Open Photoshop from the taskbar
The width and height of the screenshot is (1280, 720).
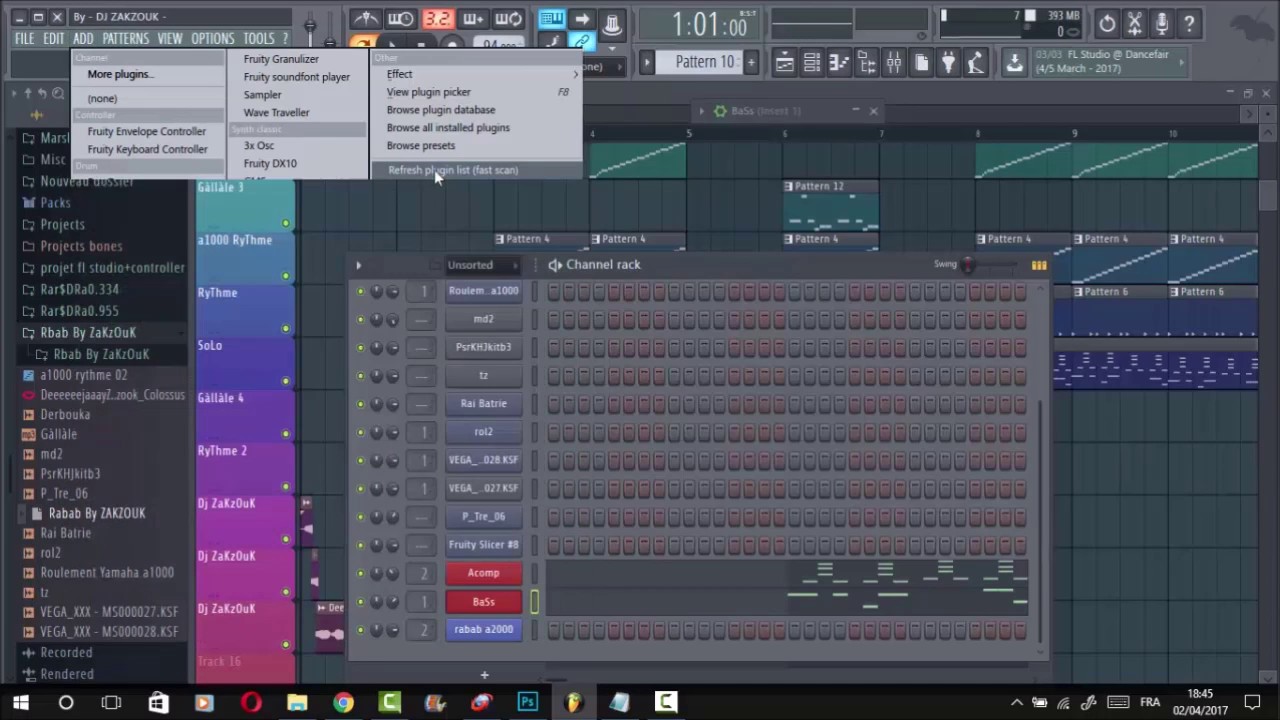[x=527, y=702]
